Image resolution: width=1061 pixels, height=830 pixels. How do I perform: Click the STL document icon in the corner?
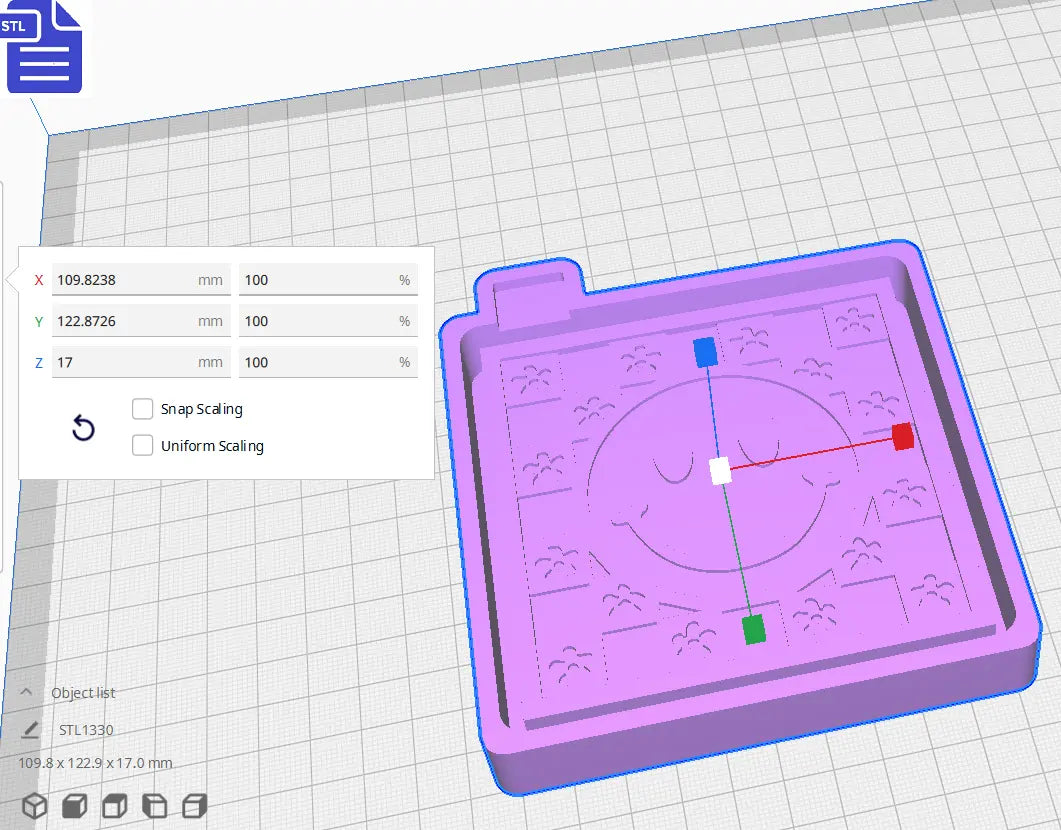[x=44, y=47]
